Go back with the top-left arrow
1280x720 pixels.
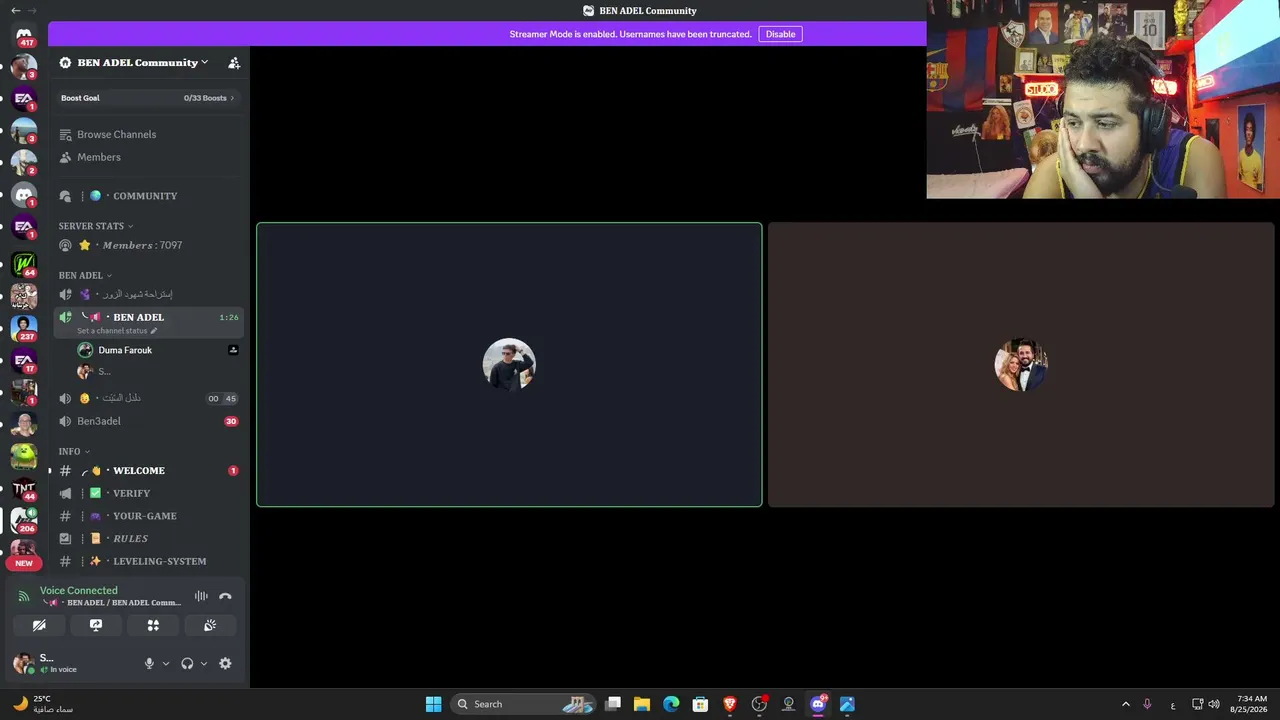(x=15, y=10)
